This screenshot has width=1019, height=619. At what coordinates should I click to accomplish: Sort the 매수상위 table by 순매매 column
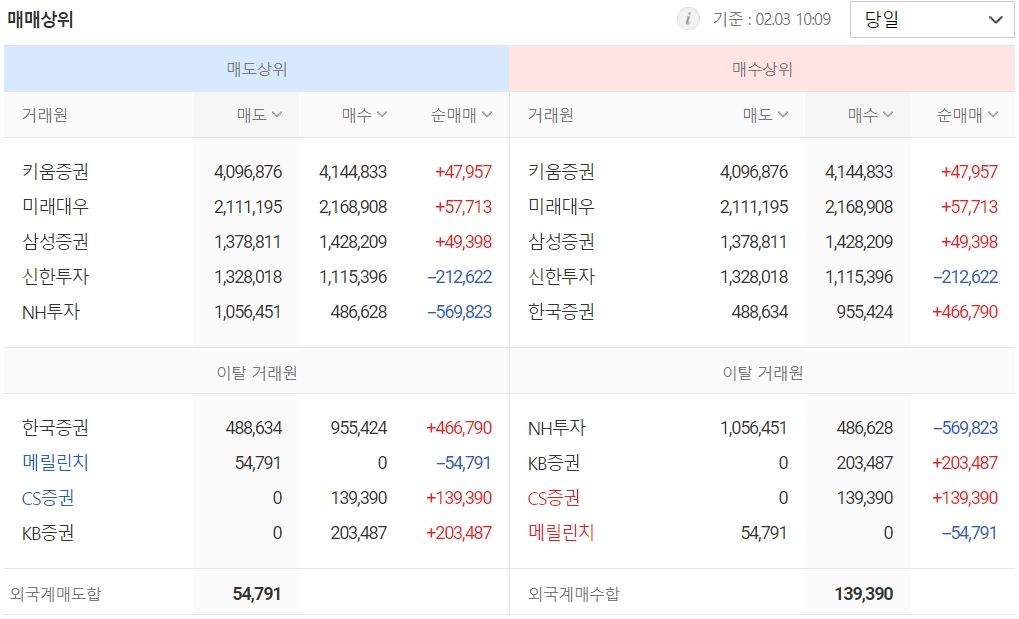click(967, 115)
